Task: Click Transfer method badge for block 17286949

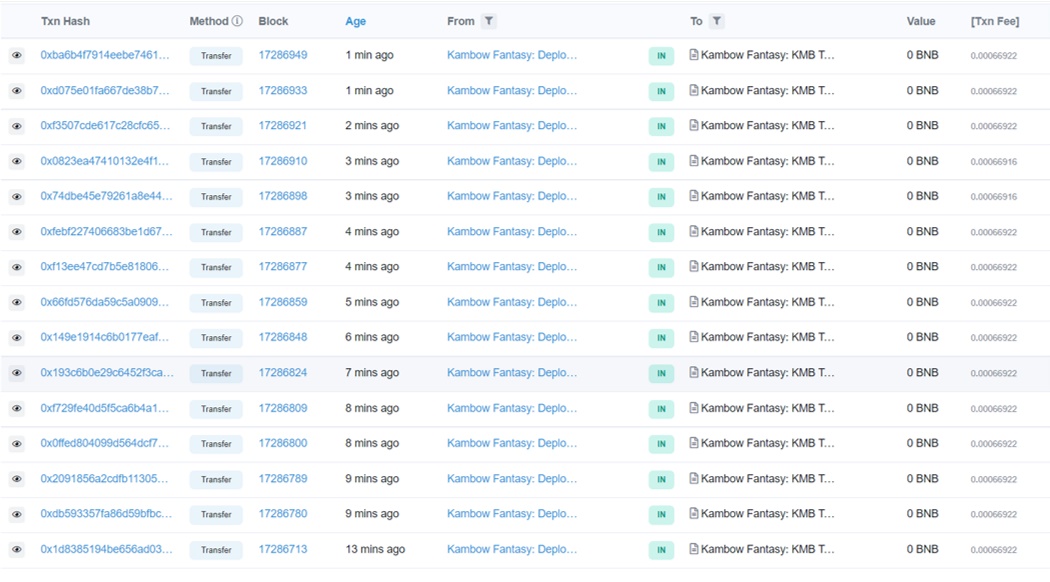Action: (x=216, y=56)
